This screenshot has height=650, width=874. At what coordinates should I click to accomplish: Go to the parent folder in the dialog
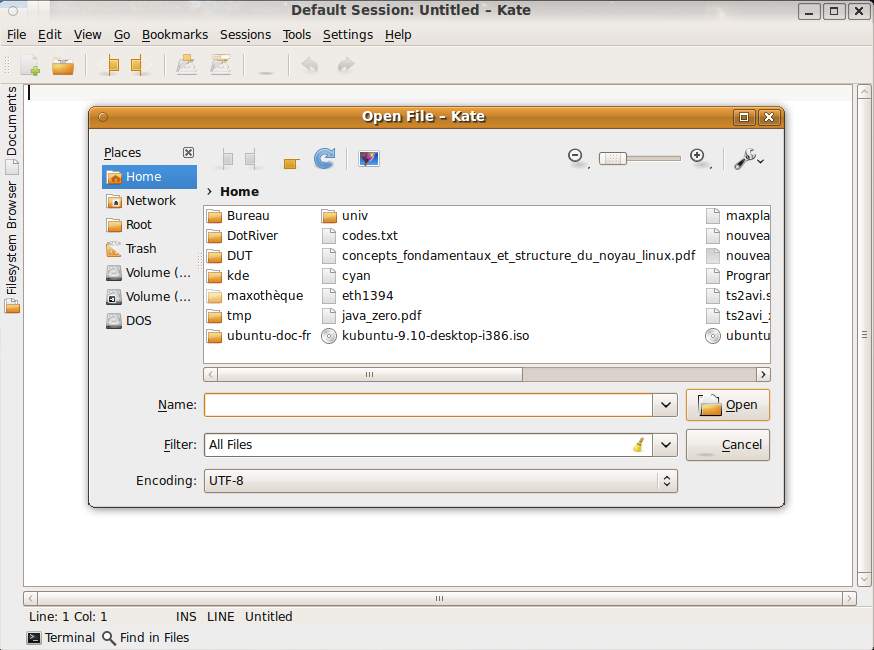coord(291,162)
